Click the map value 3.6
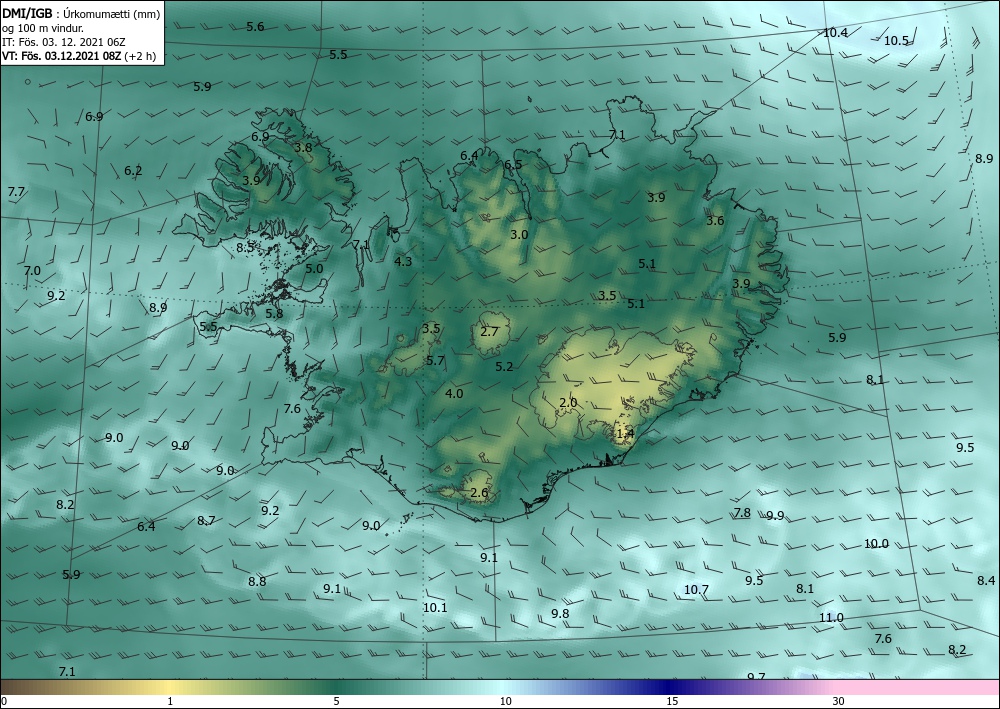The width and height of the screenshot is (1000, 709). pyautogui.click(x=715, y=221)
